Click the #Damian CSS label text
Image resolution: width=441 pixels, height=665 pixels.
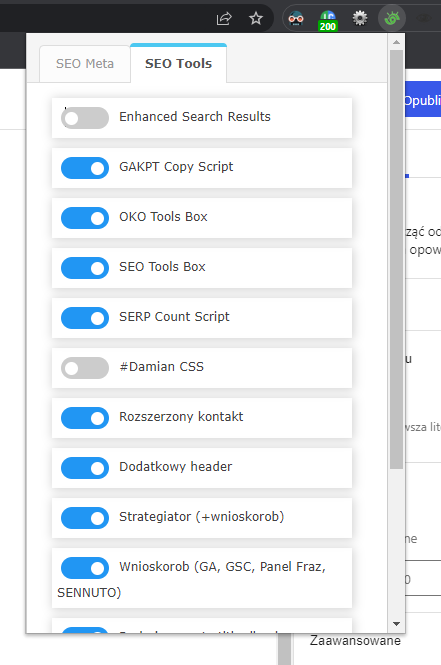(x=162, y=367)
